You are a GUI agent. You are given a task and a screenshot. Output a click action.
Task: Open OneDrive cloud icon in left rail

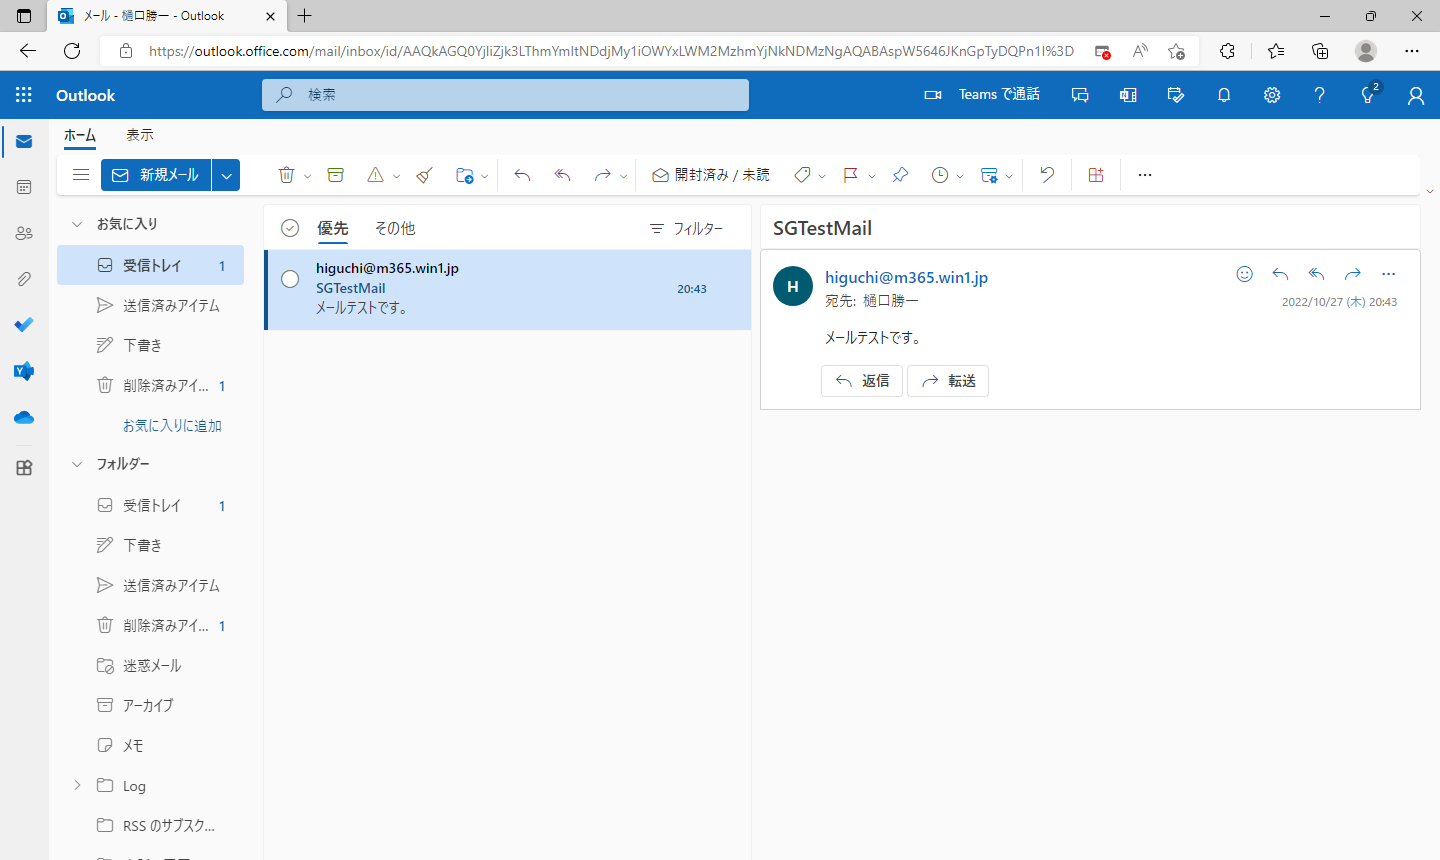[24, 417]
